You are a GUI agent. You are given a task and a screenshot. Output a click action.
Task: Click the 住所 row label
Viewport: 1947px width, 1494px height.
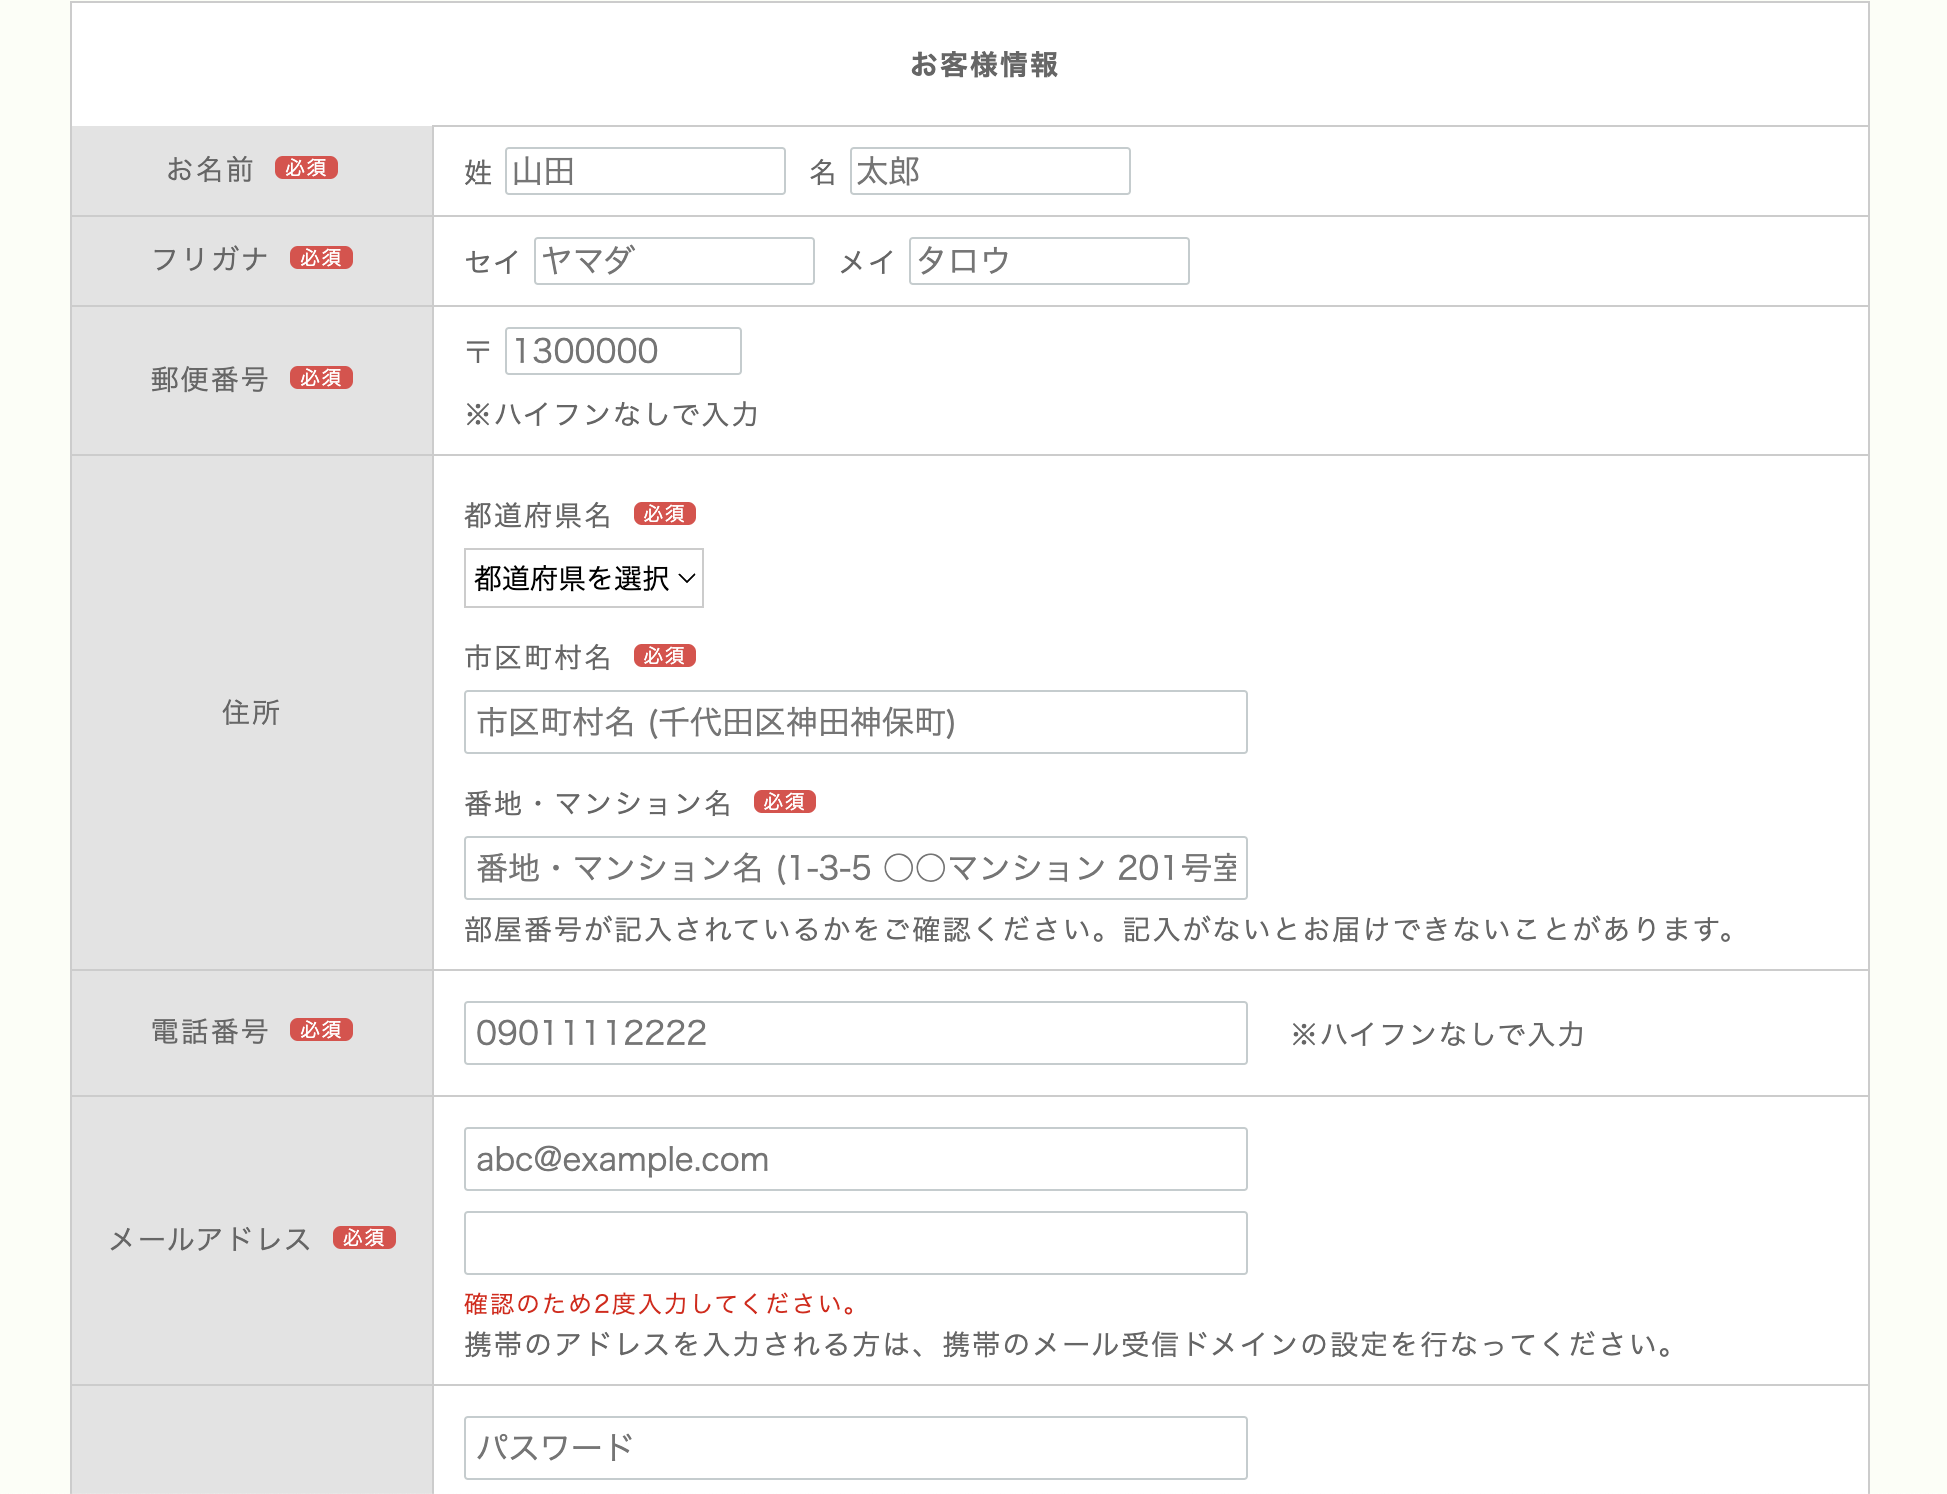tap(251, 712)
